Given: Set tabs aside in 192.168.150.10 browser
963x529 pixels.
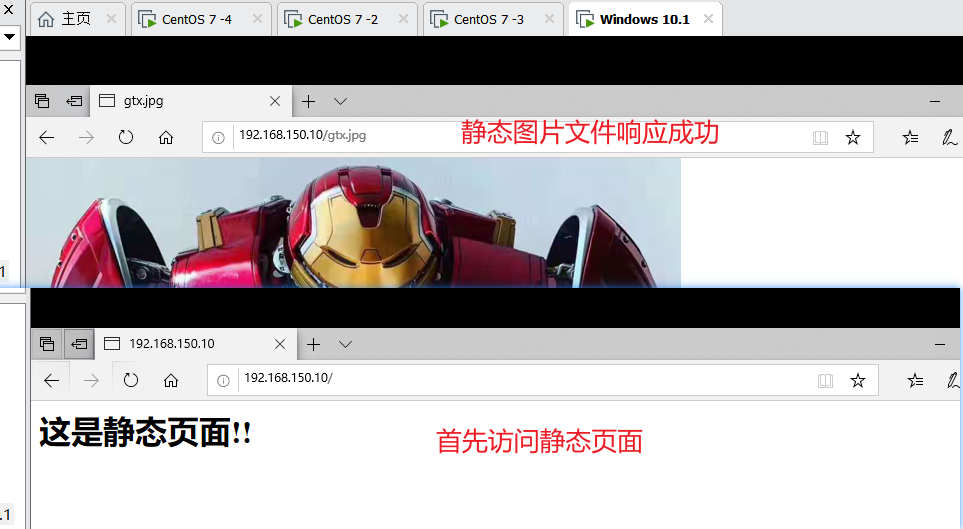Looking at the screenshot, I should click(79, 344).
